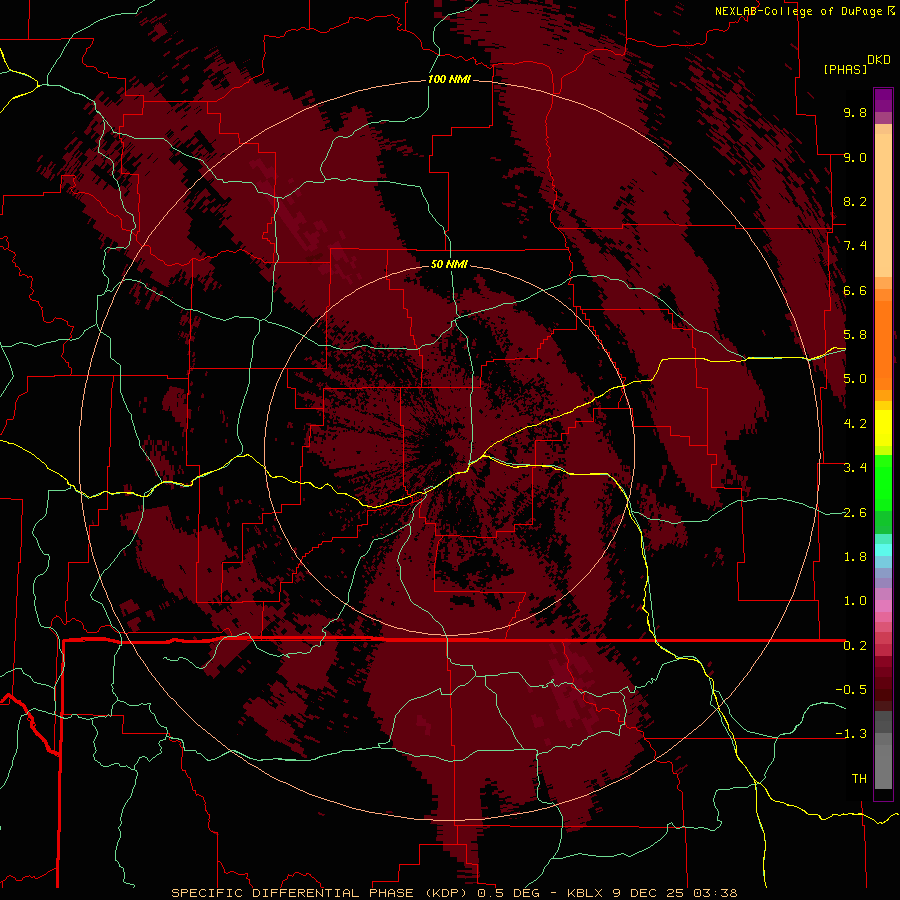Click the 5.8 legend value
900x900 pixels.
click(x=855, y=335)
